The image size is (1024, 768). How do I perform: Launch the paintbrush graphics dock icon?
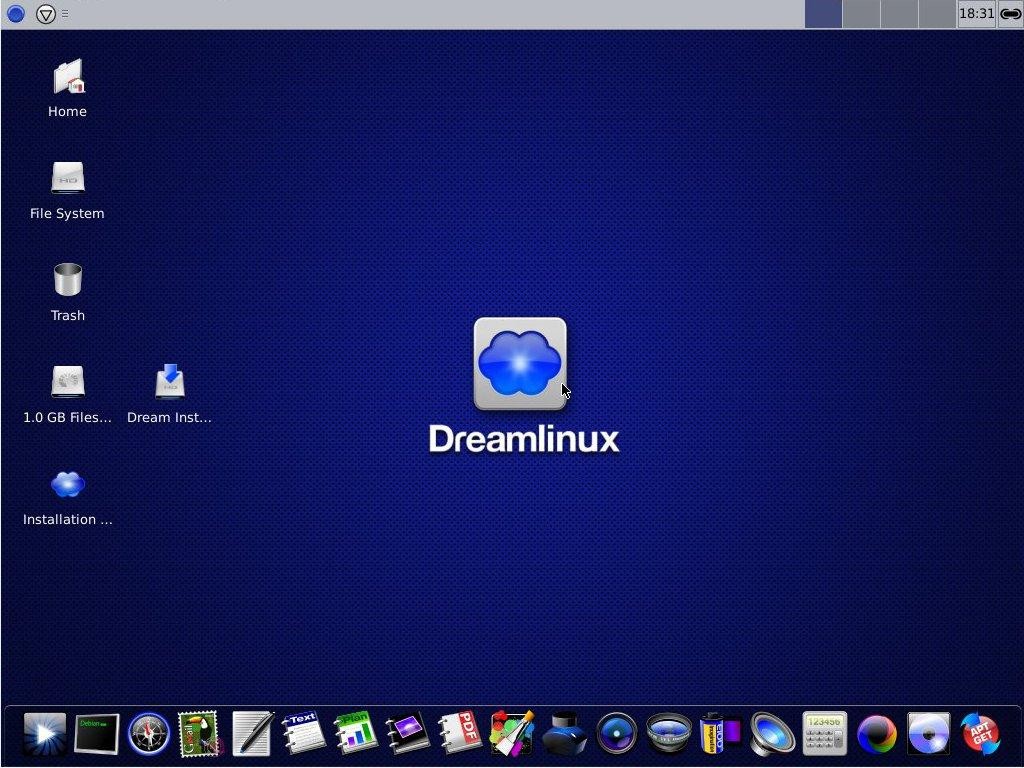pyautogui.click(x=512, y=734)
